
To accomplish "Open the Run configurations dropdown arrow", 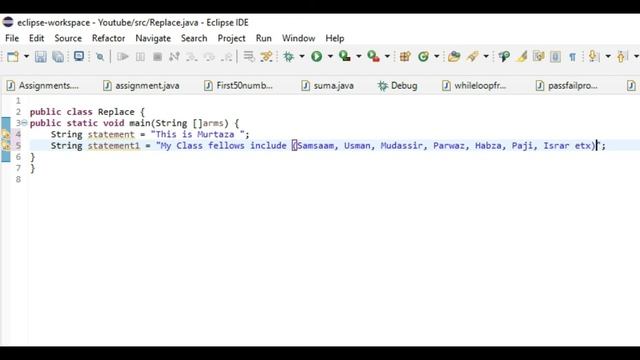I will pos(330,56).
